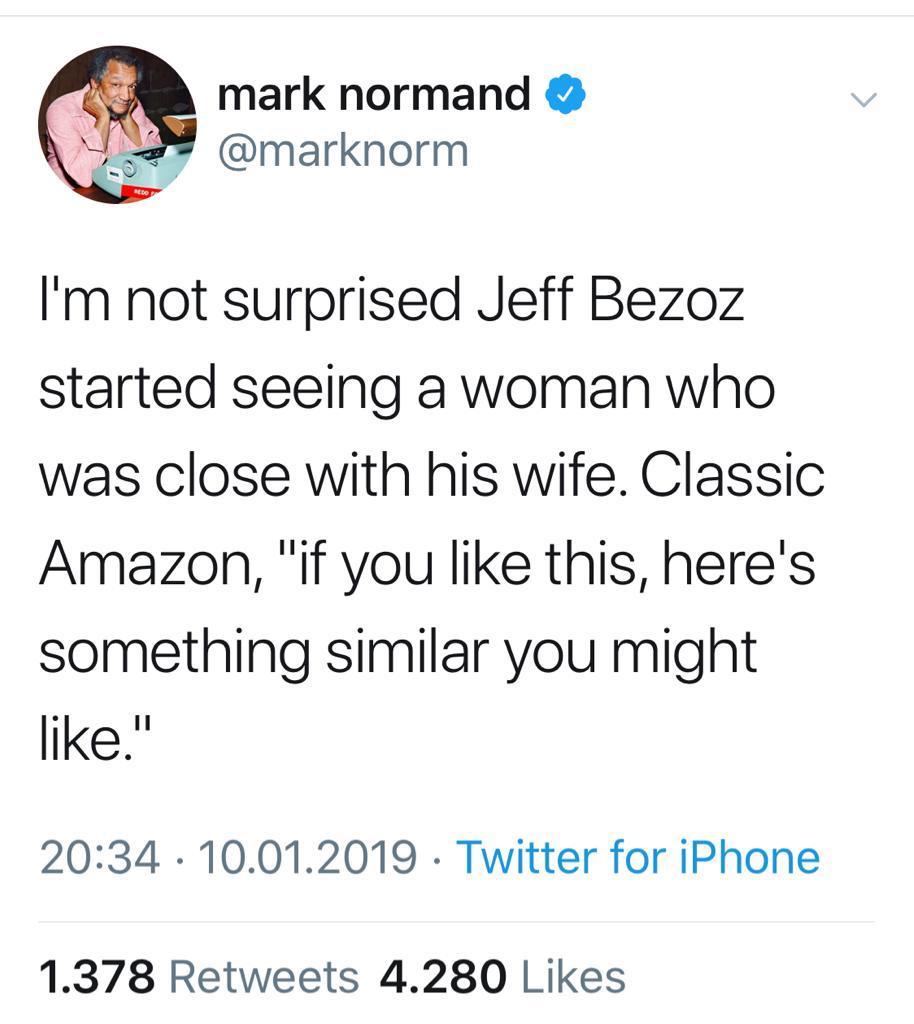Click the final word "like." of the tweet
914x1024 pixels.
(x=98, y=739)
